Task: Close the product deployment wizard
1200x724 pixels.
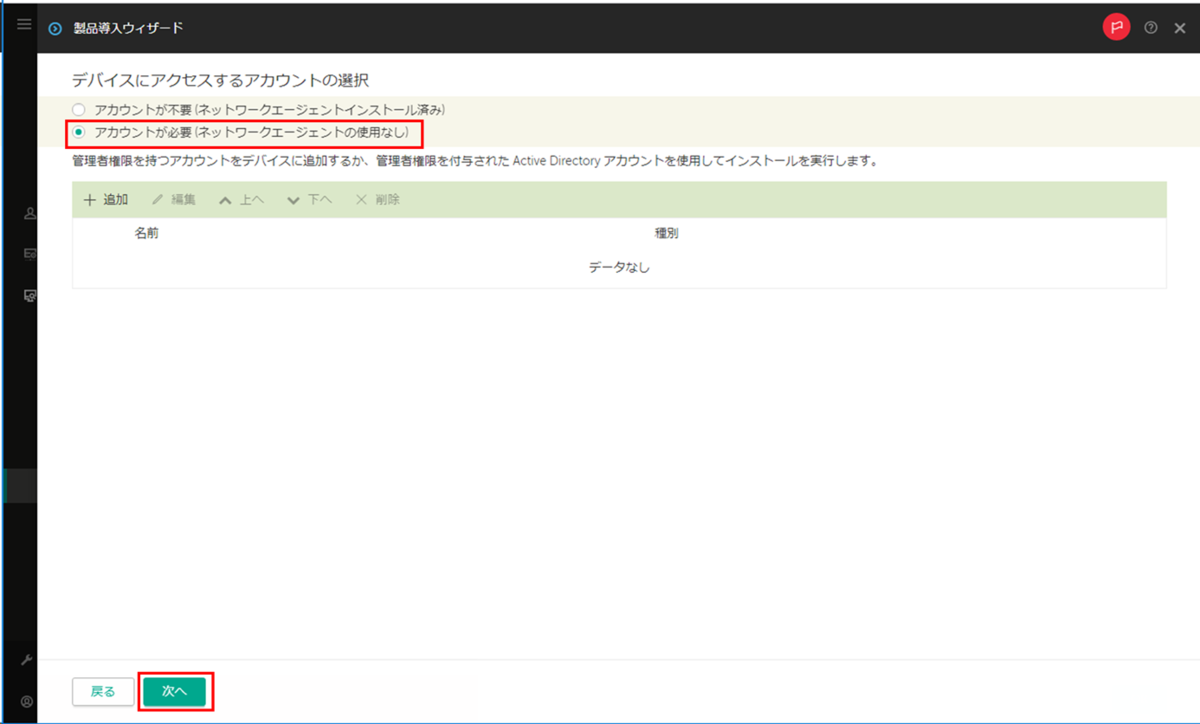Action: coord(1180,27)
